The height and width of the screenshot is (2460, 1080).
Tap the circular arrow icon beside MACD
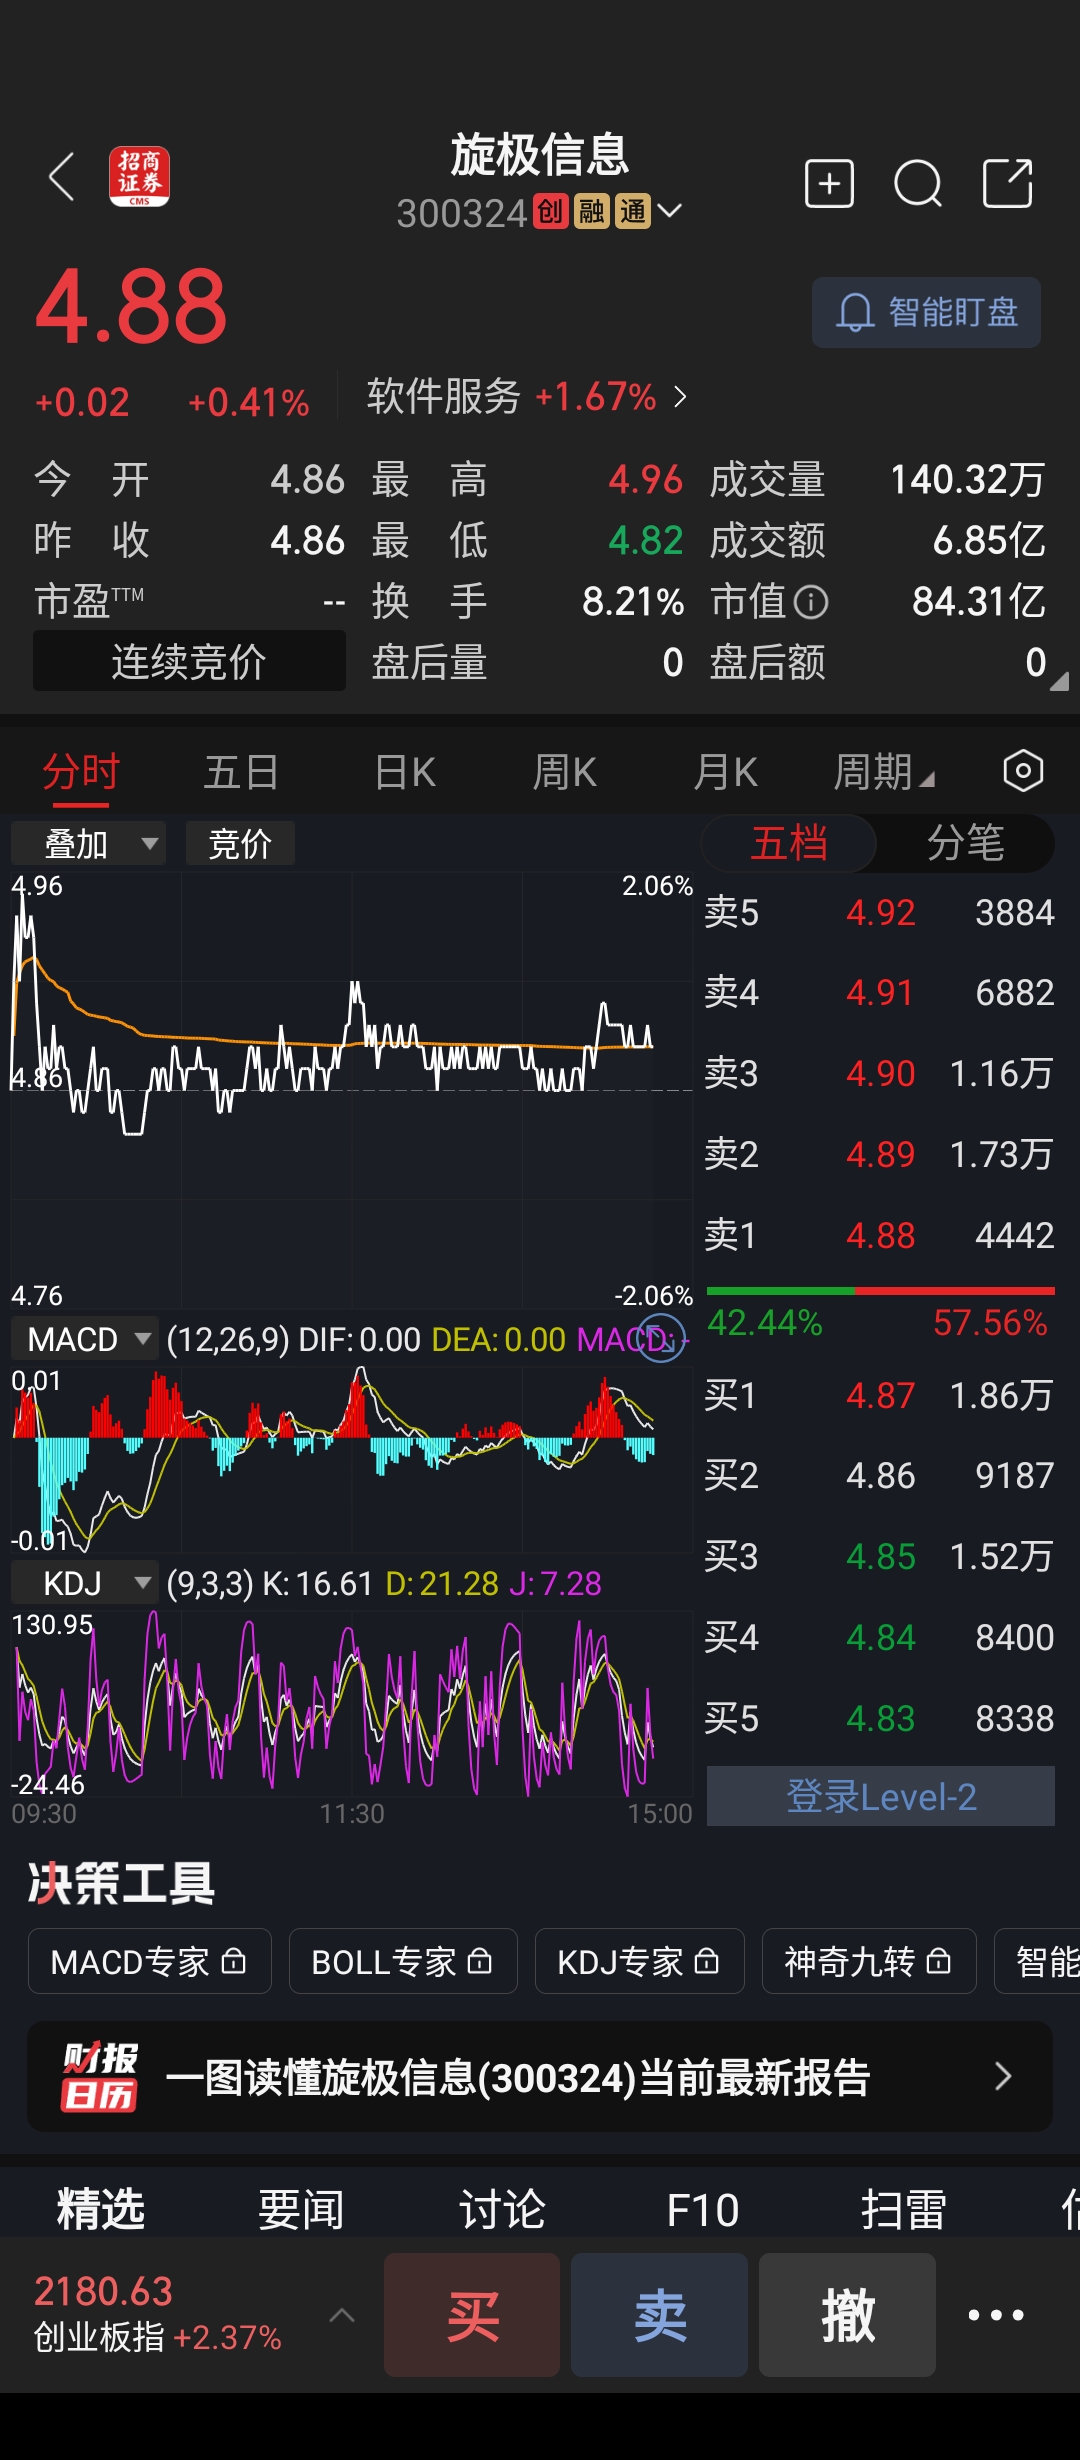661,1338
